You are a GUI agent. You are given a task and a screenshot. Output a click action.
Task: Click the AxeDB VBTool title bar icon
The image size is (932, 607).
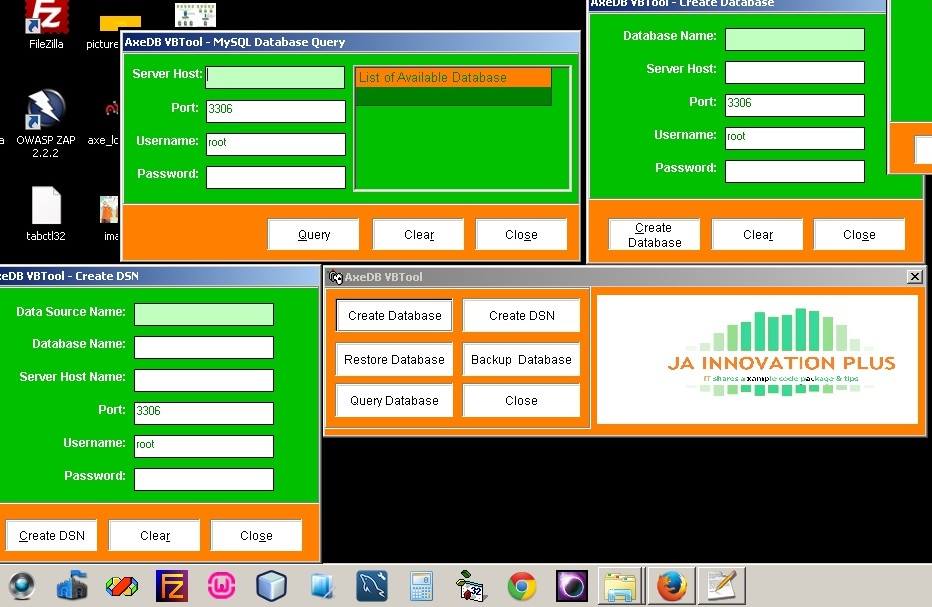[x=335, y=277]
